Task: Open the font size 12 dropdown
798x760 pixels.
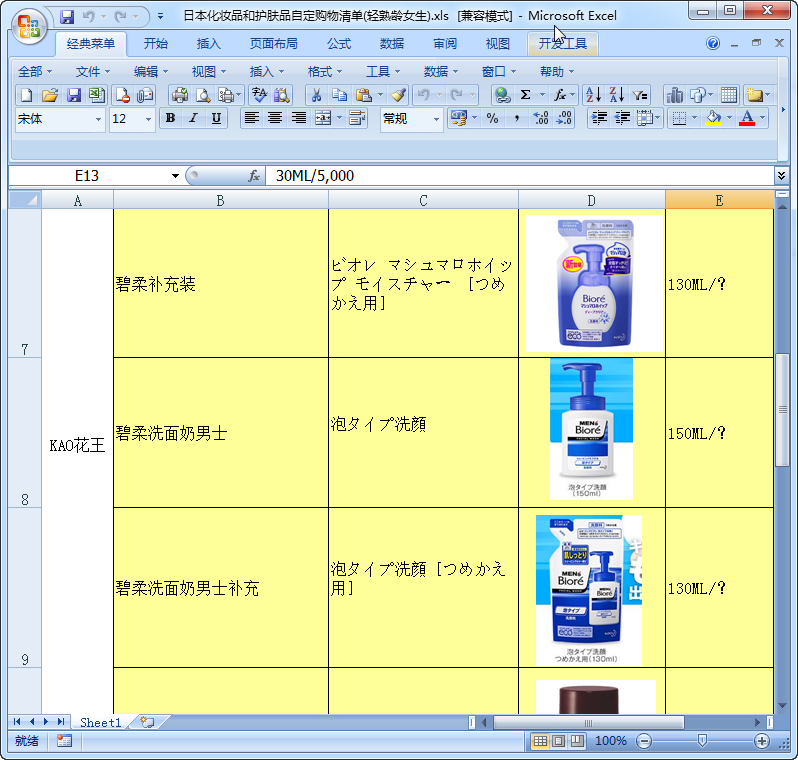Action: [148, 120]
